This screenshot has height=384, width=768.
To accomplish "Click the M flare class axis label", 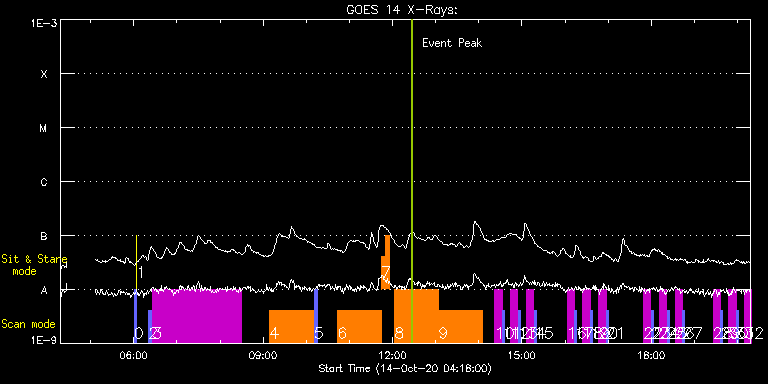I will pyautogui.click(x=44, y=128).
